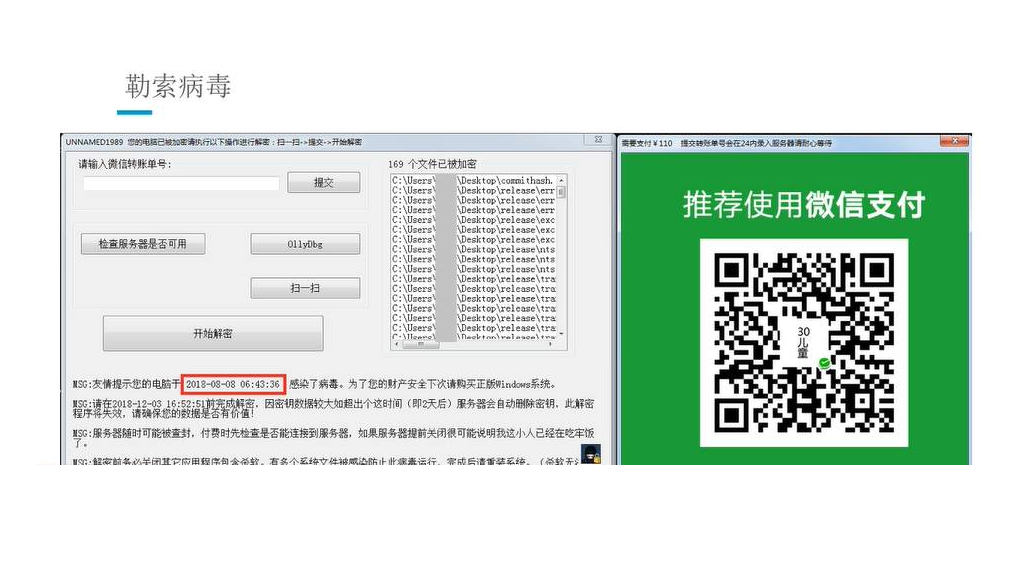
Task: Click the hooded hacker avatar icon
Action: [590, 454]
